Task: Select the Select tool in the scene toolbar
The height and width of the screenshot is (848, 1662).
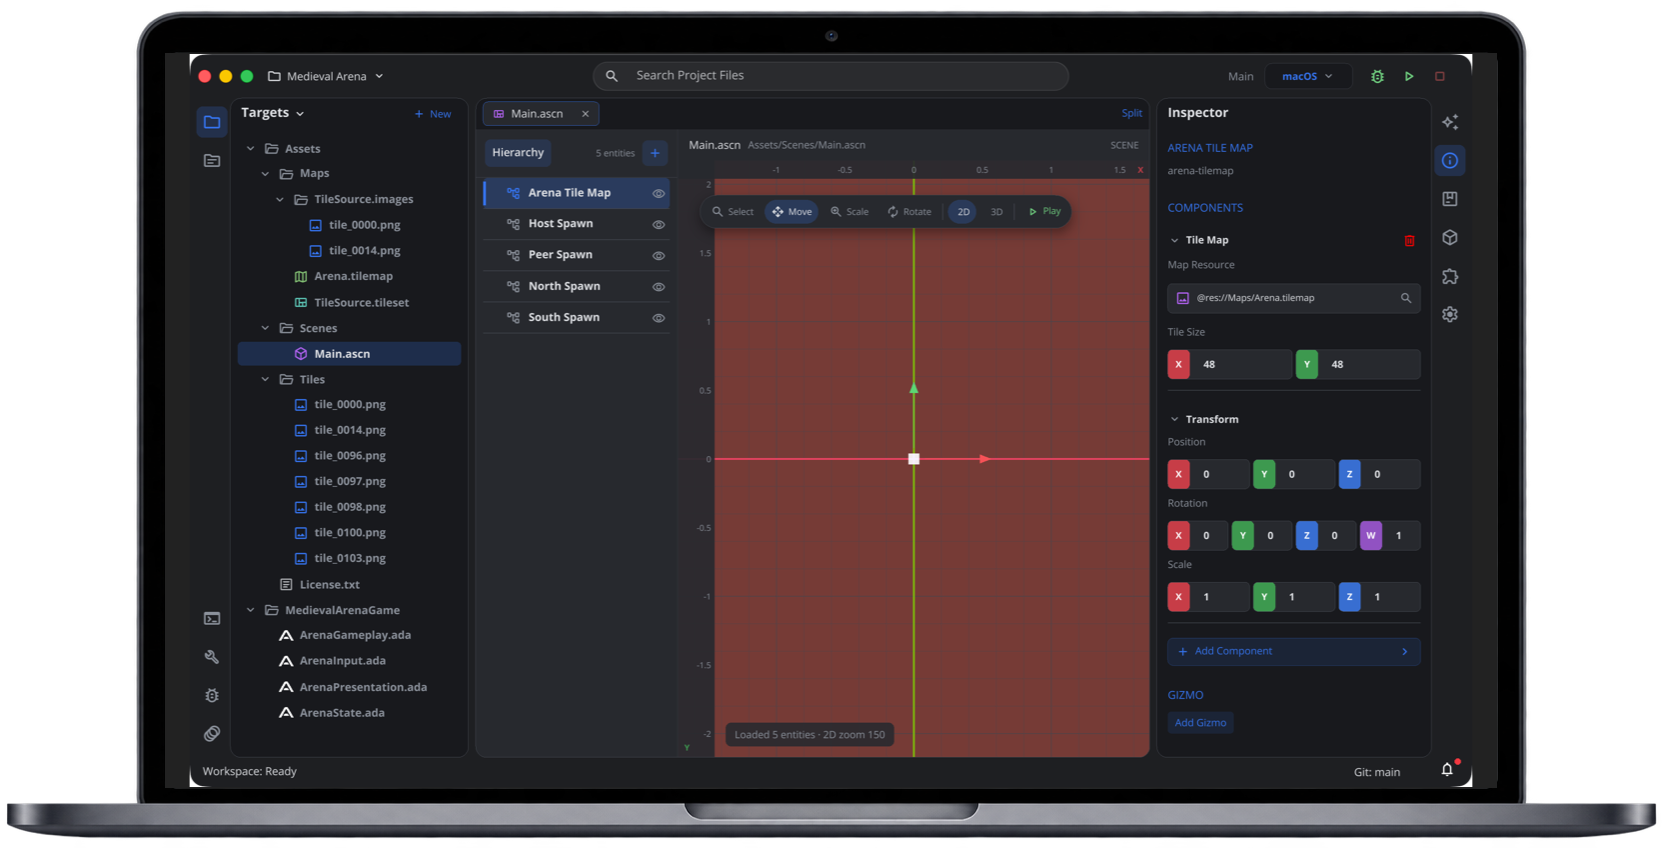Action: pos(733,212)
